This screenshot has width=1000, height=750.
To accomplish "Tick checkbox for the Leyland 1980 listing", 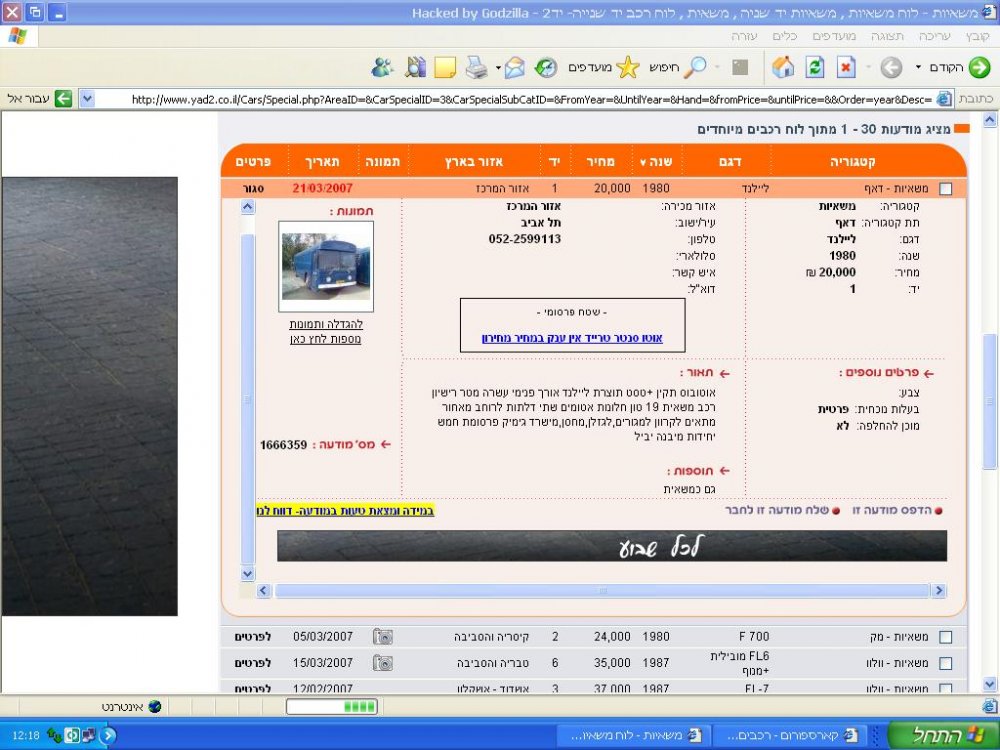I will pyautogui.click(x=946, y=189).
